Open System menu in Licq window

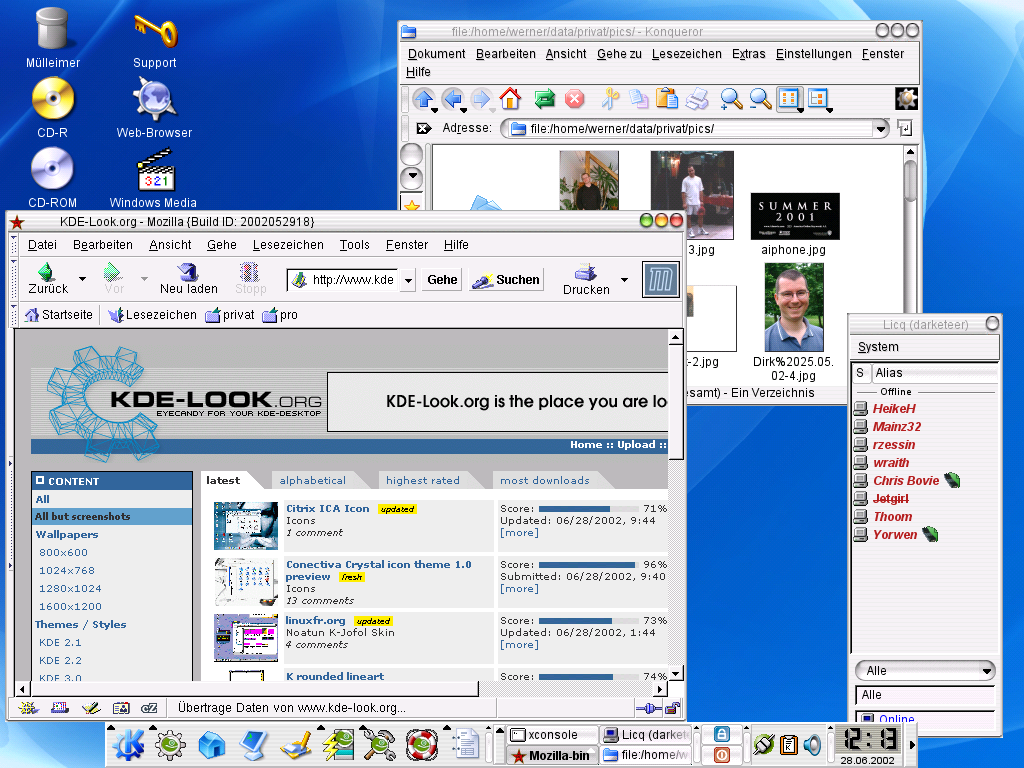click(x=878, y=347)
